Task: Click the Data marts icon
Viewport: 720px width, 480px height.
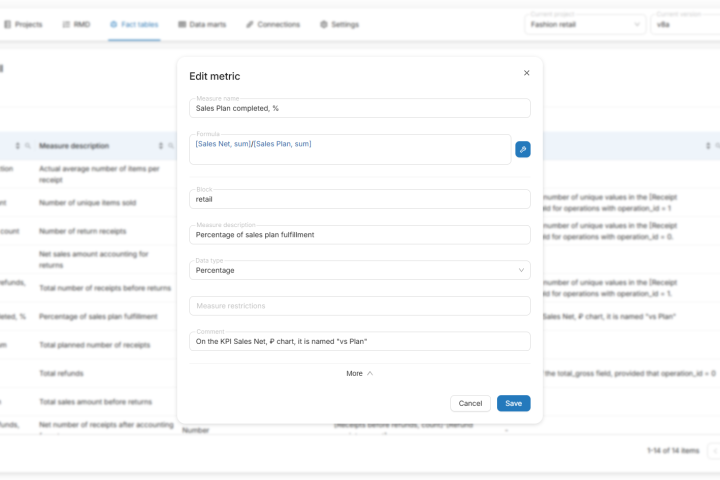Action: [x=182, y=24]
